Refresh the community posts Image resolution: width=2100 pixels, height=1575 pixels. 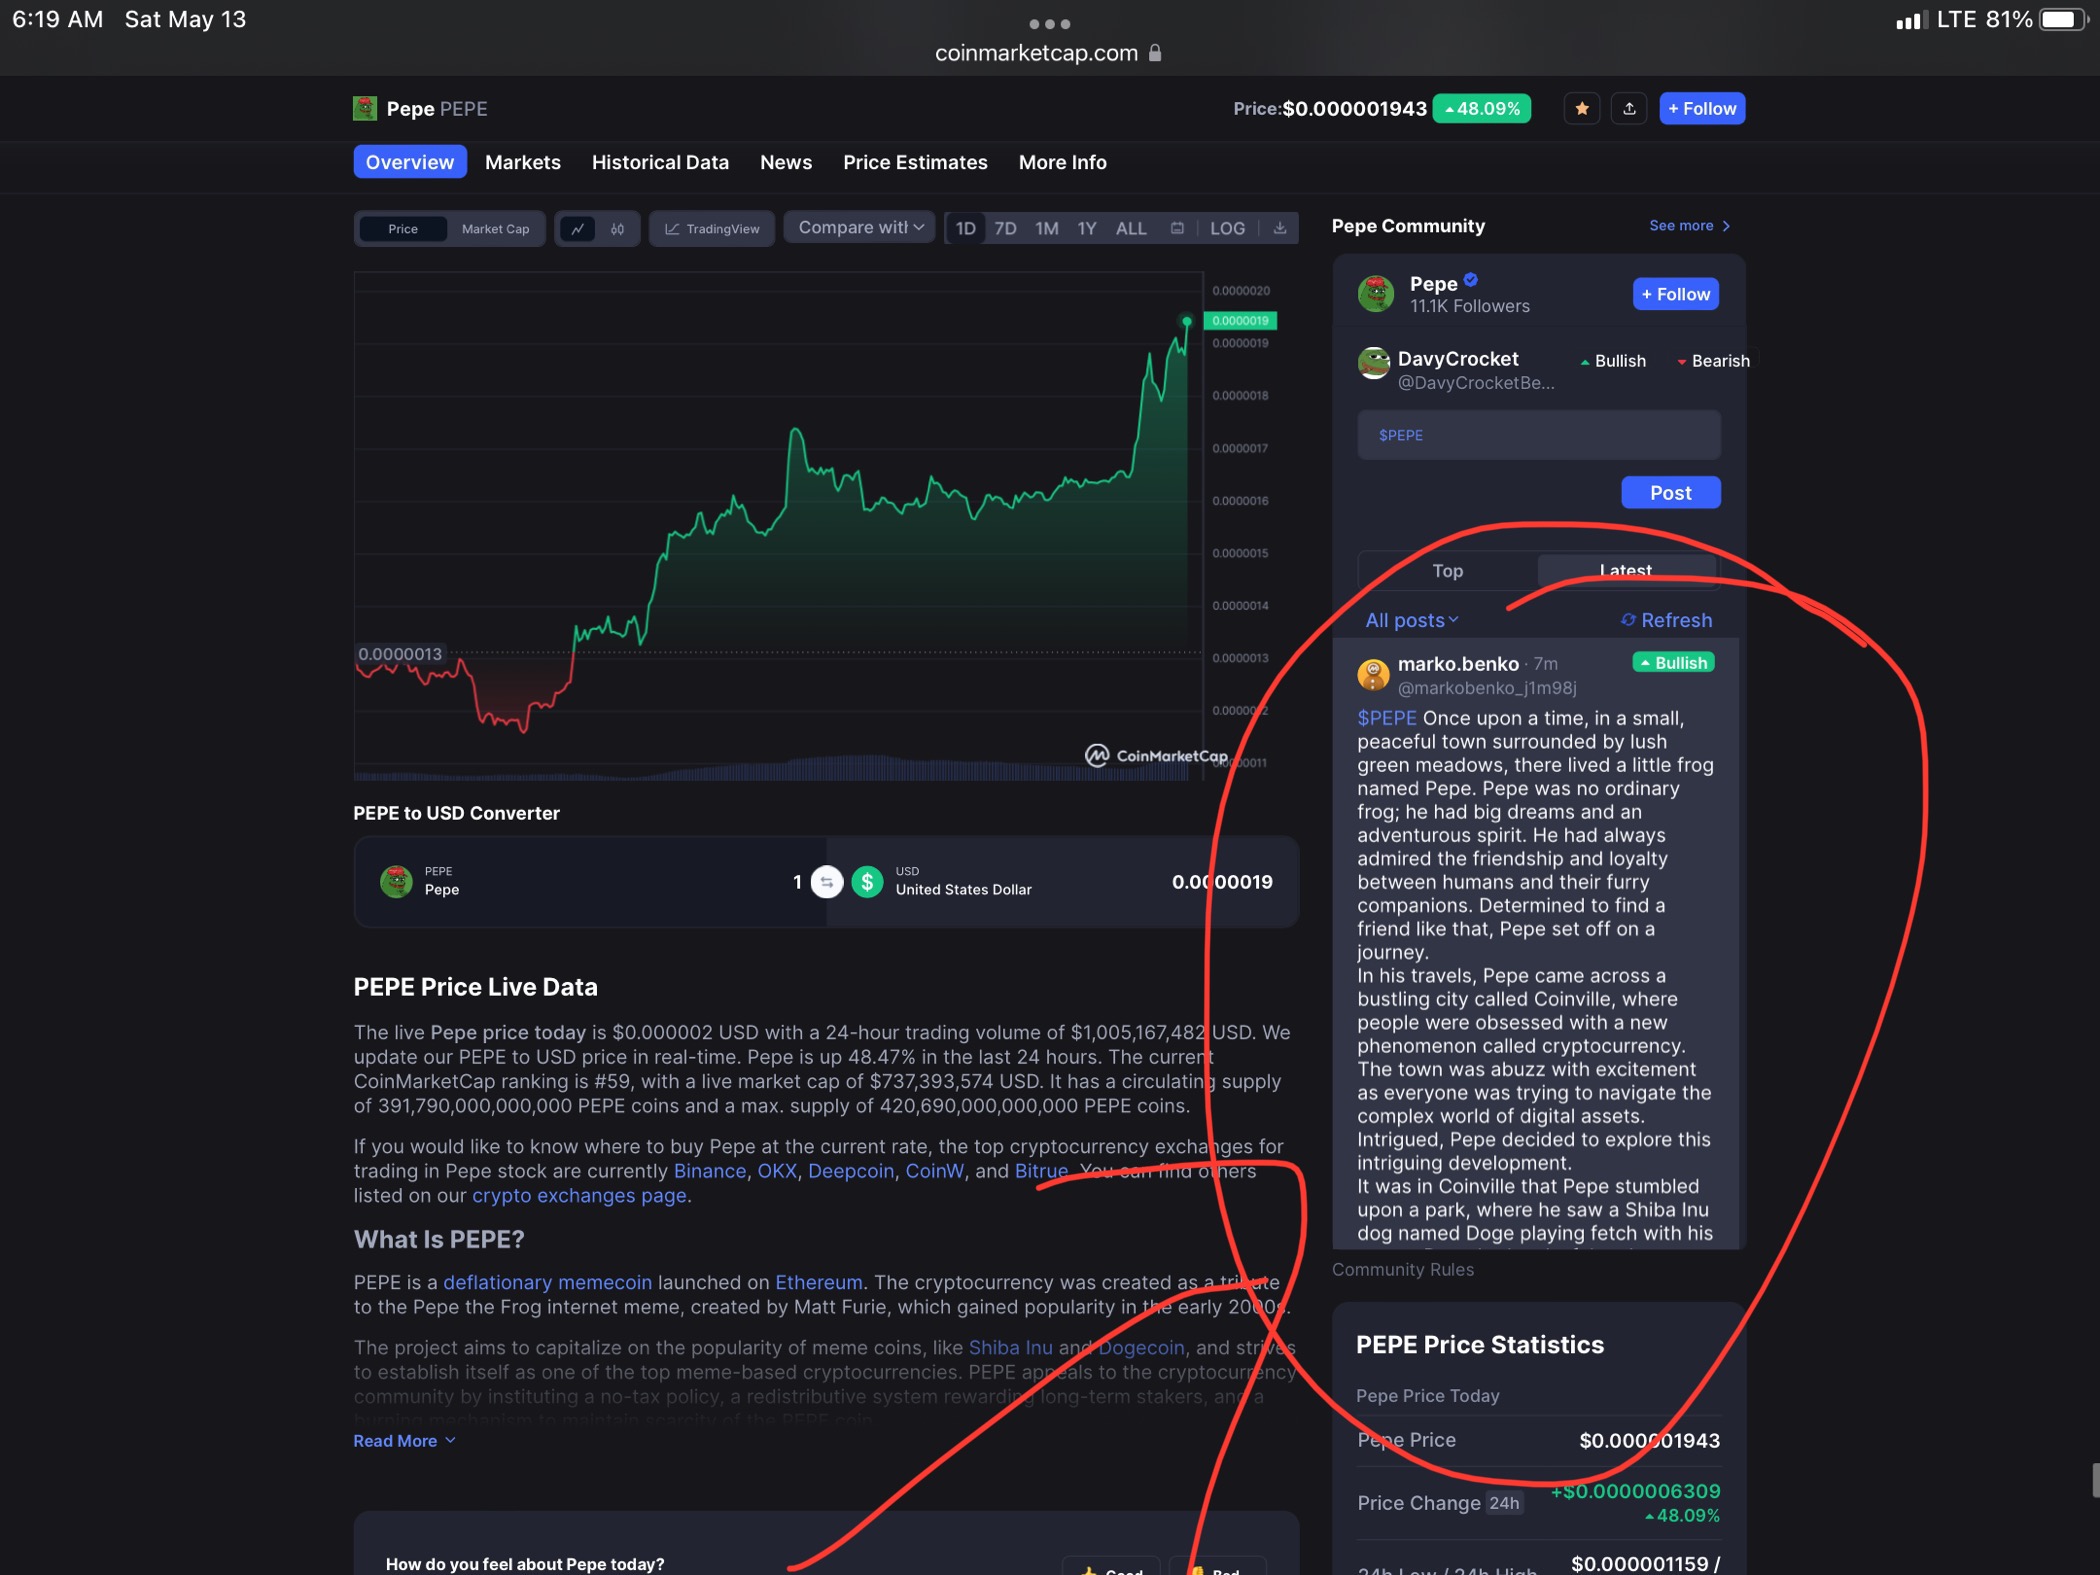pyautogui.click(x=1666, y=620)
